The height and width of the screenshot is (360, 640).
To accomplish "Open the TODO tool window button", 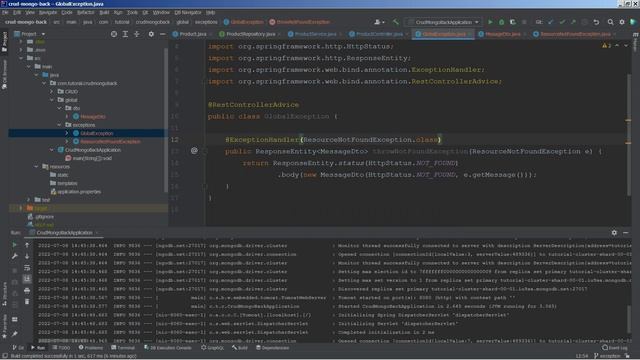I will (x=61, y=348).
